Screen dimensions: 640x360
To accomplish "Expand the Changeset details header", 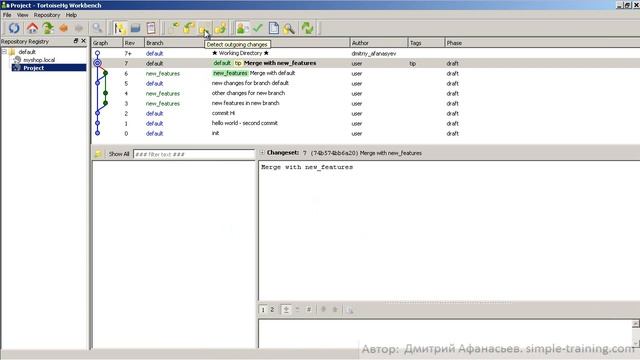I will [x=262, y=153].
